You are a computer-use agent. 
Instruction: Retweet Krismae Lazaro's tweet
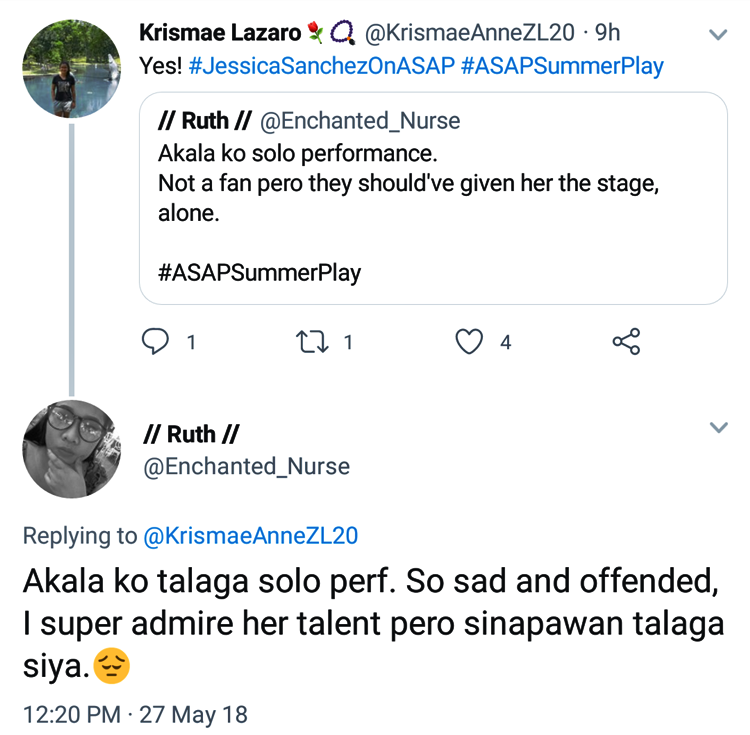(x=312, y=342)
